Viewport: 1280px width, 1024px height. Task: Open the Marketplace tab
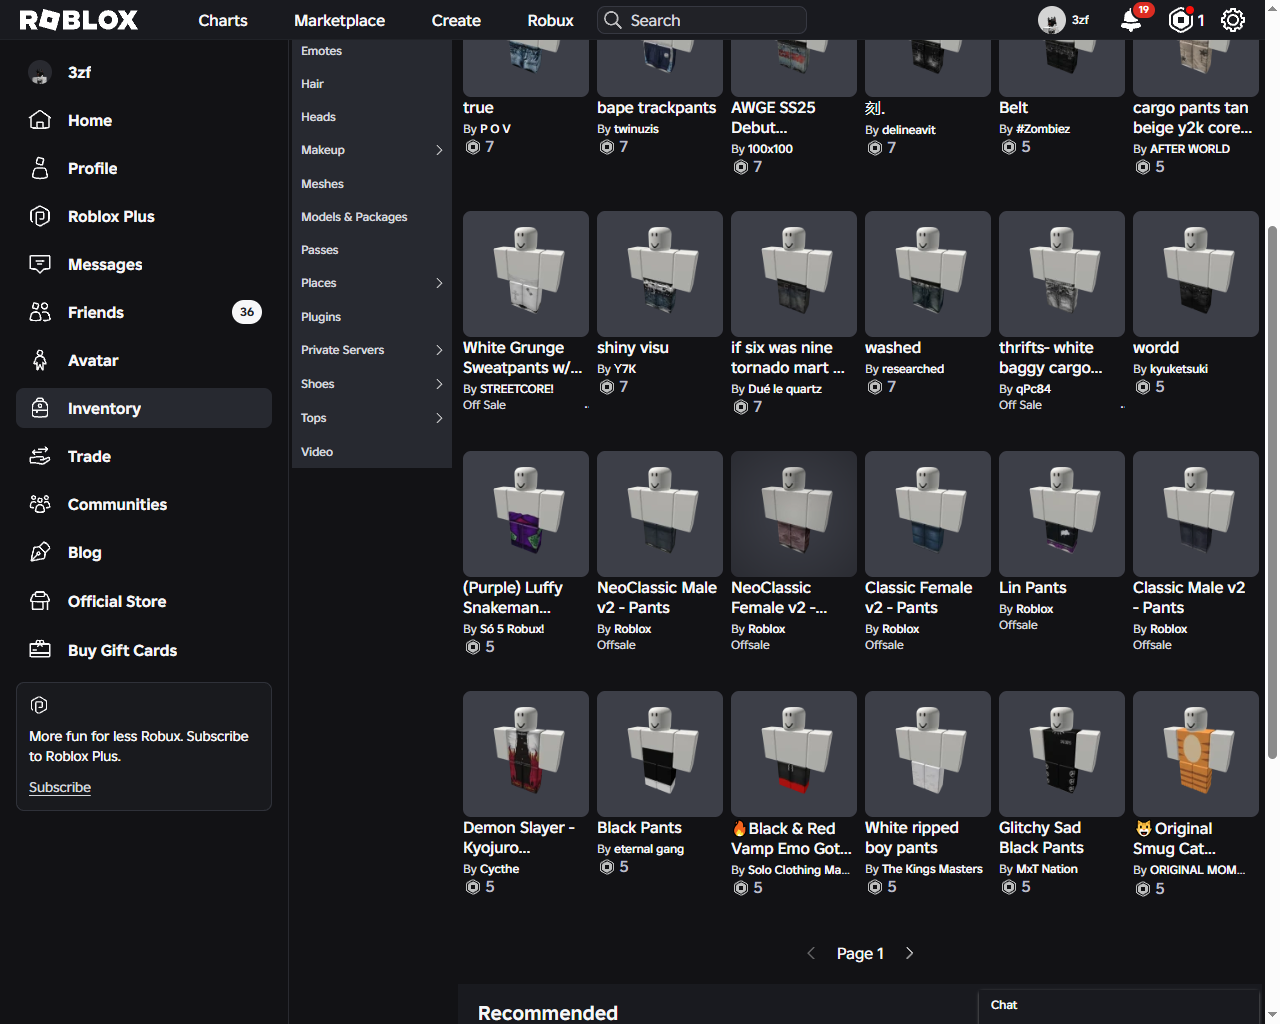(x=339, y=20)
